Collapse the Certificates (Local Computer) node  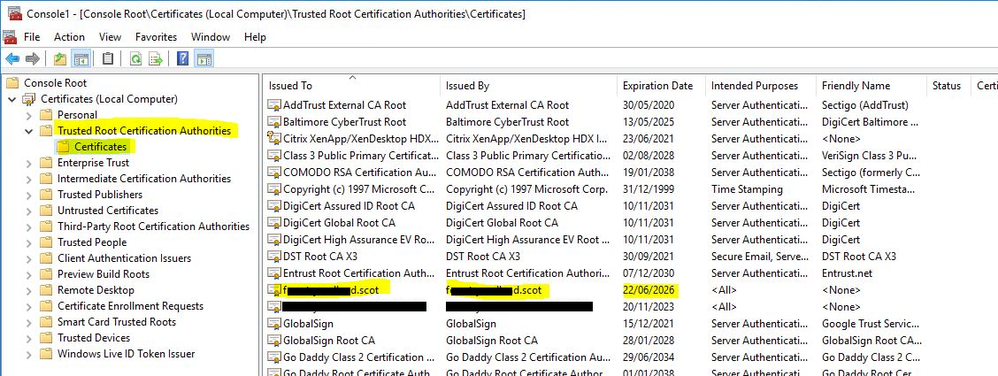pos(11,99)
